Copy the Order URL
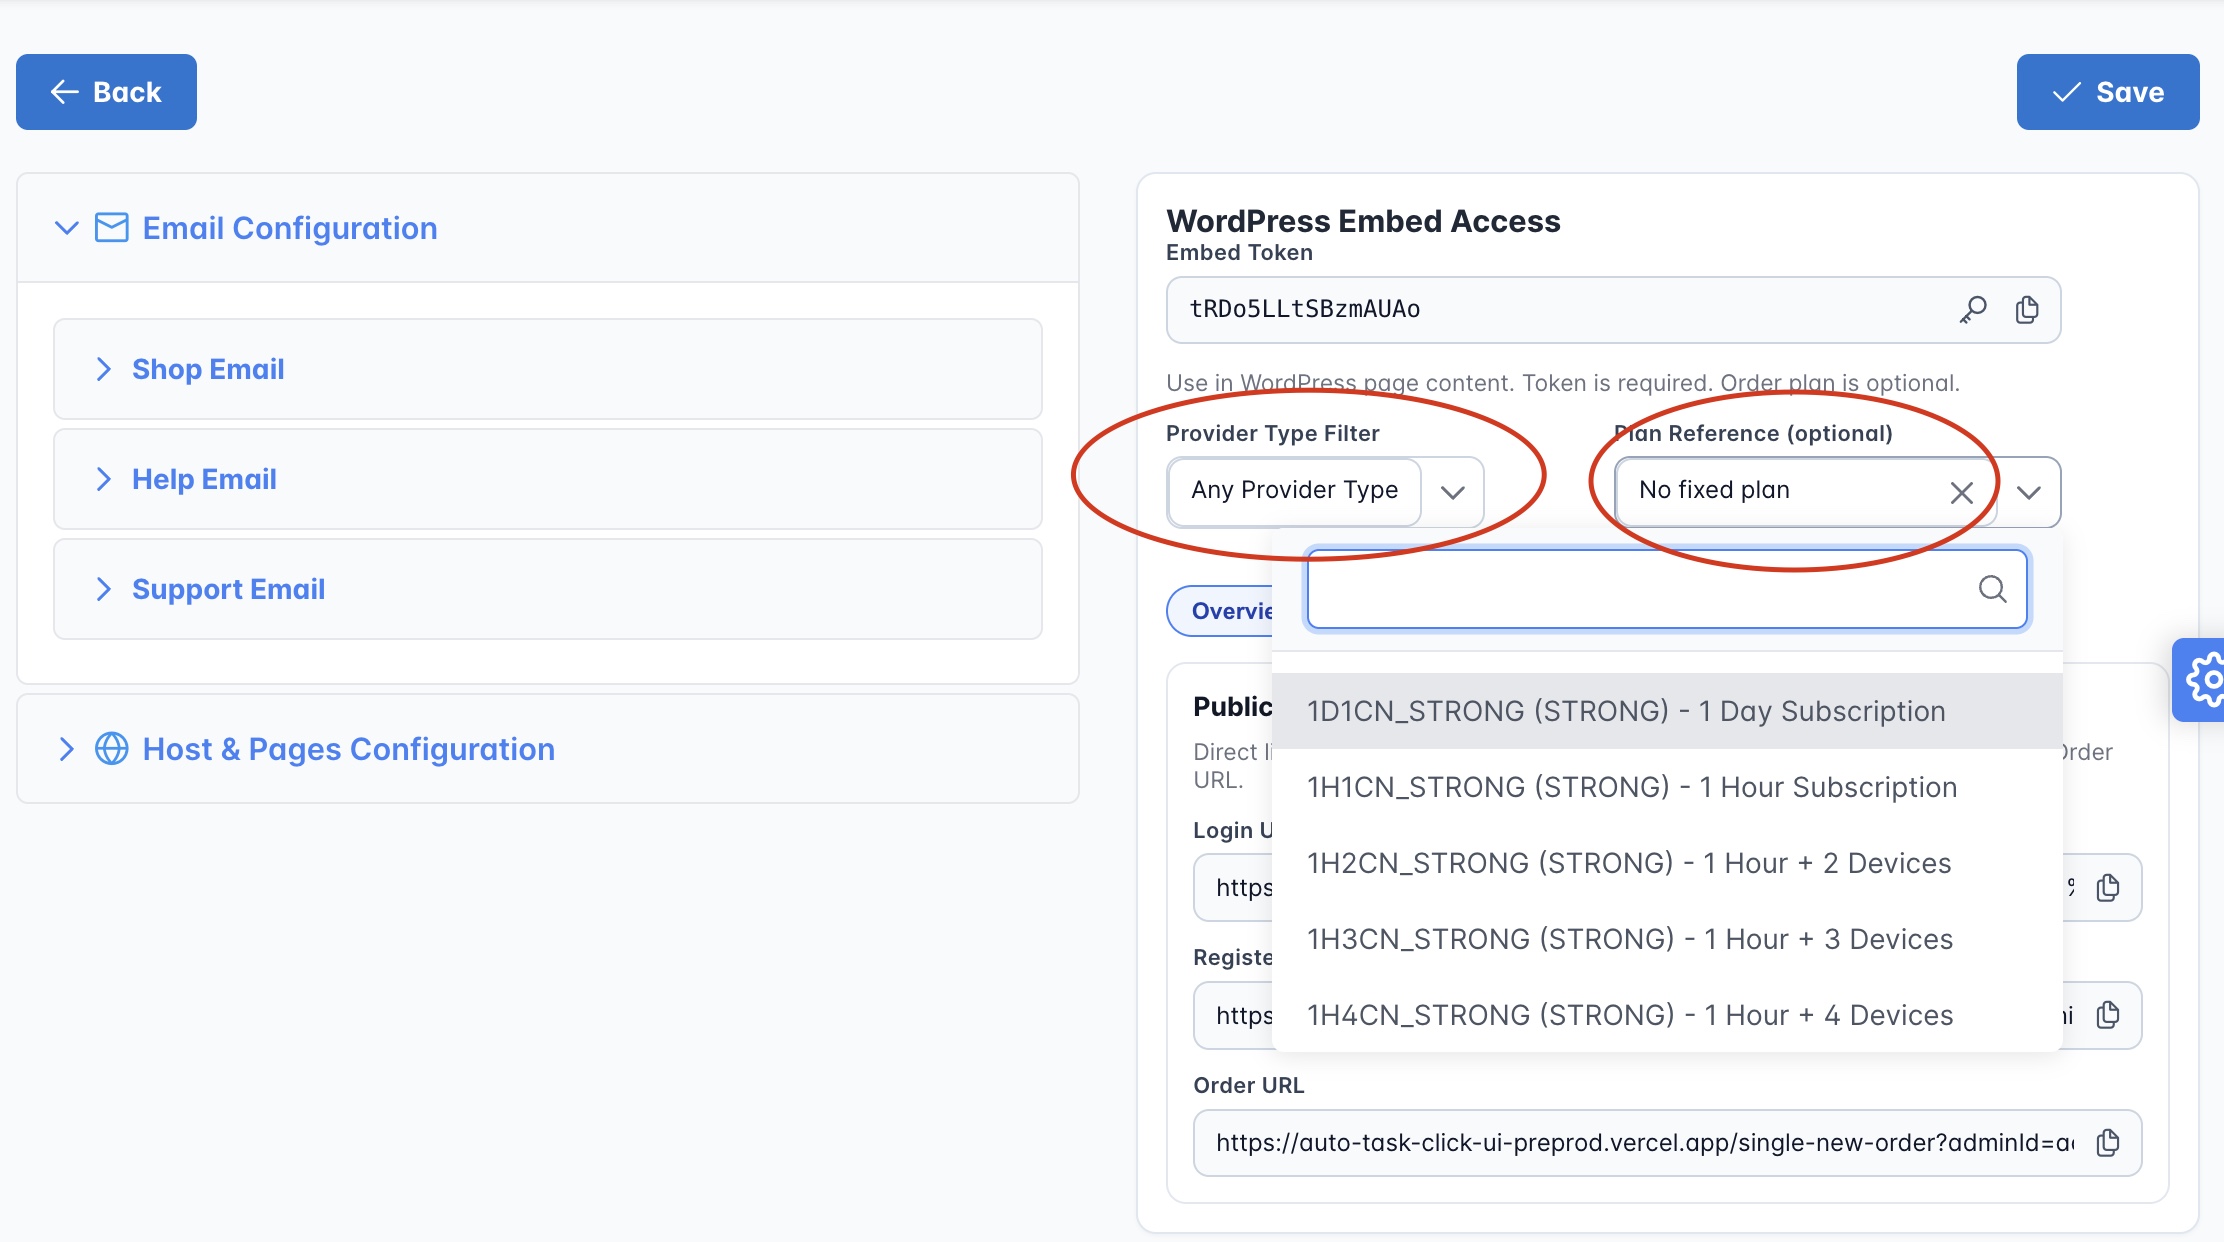Viewport: 2224px width, 1242px height. (2108, 1143)
